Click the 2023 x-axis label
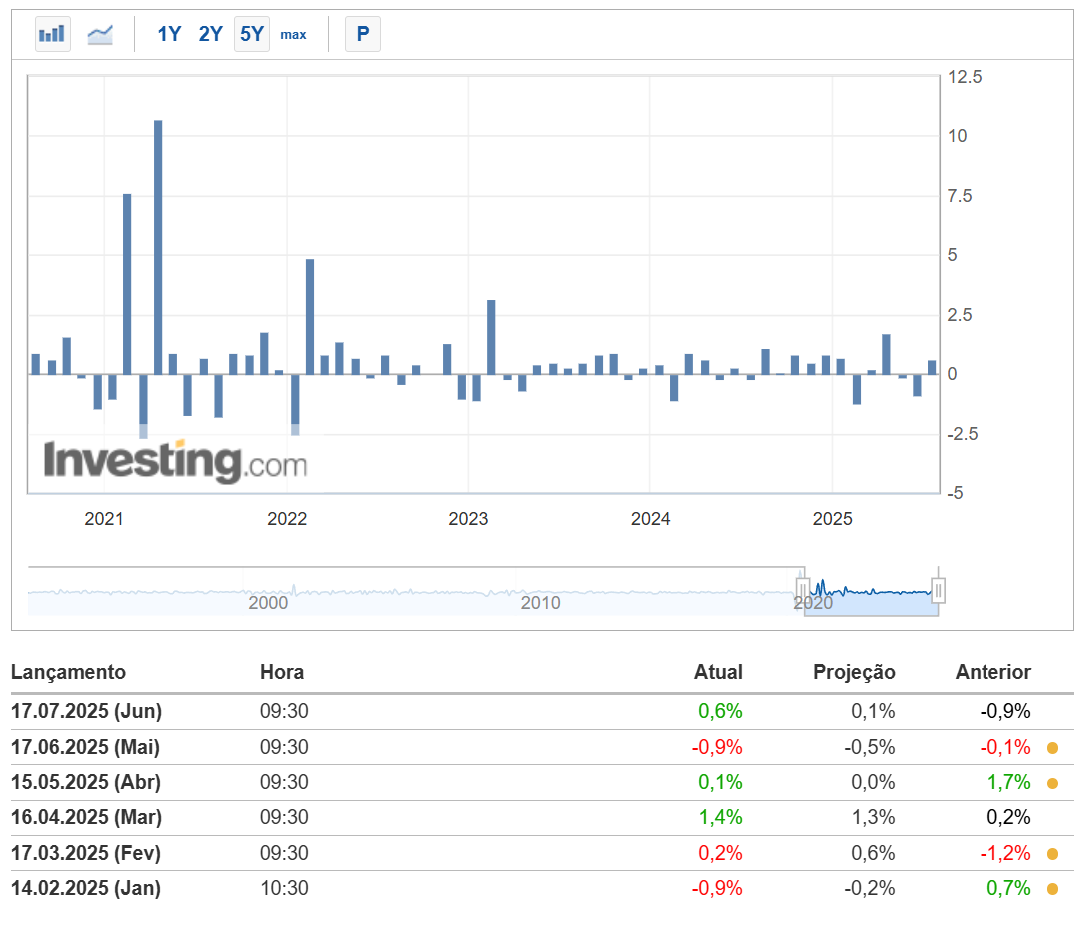Viewport: 1084px width, 928px height. (468, 519)
